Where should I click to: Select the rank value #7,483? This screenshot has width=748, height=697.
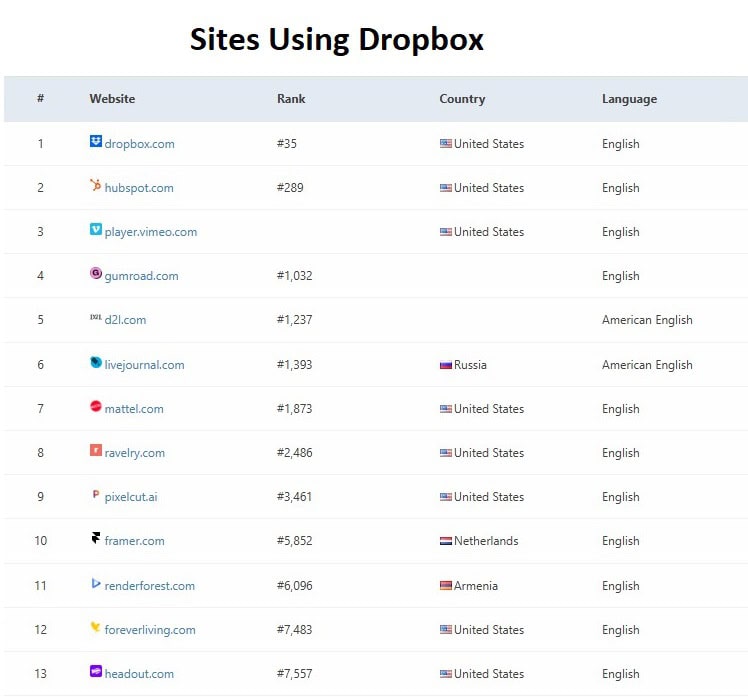294,630
